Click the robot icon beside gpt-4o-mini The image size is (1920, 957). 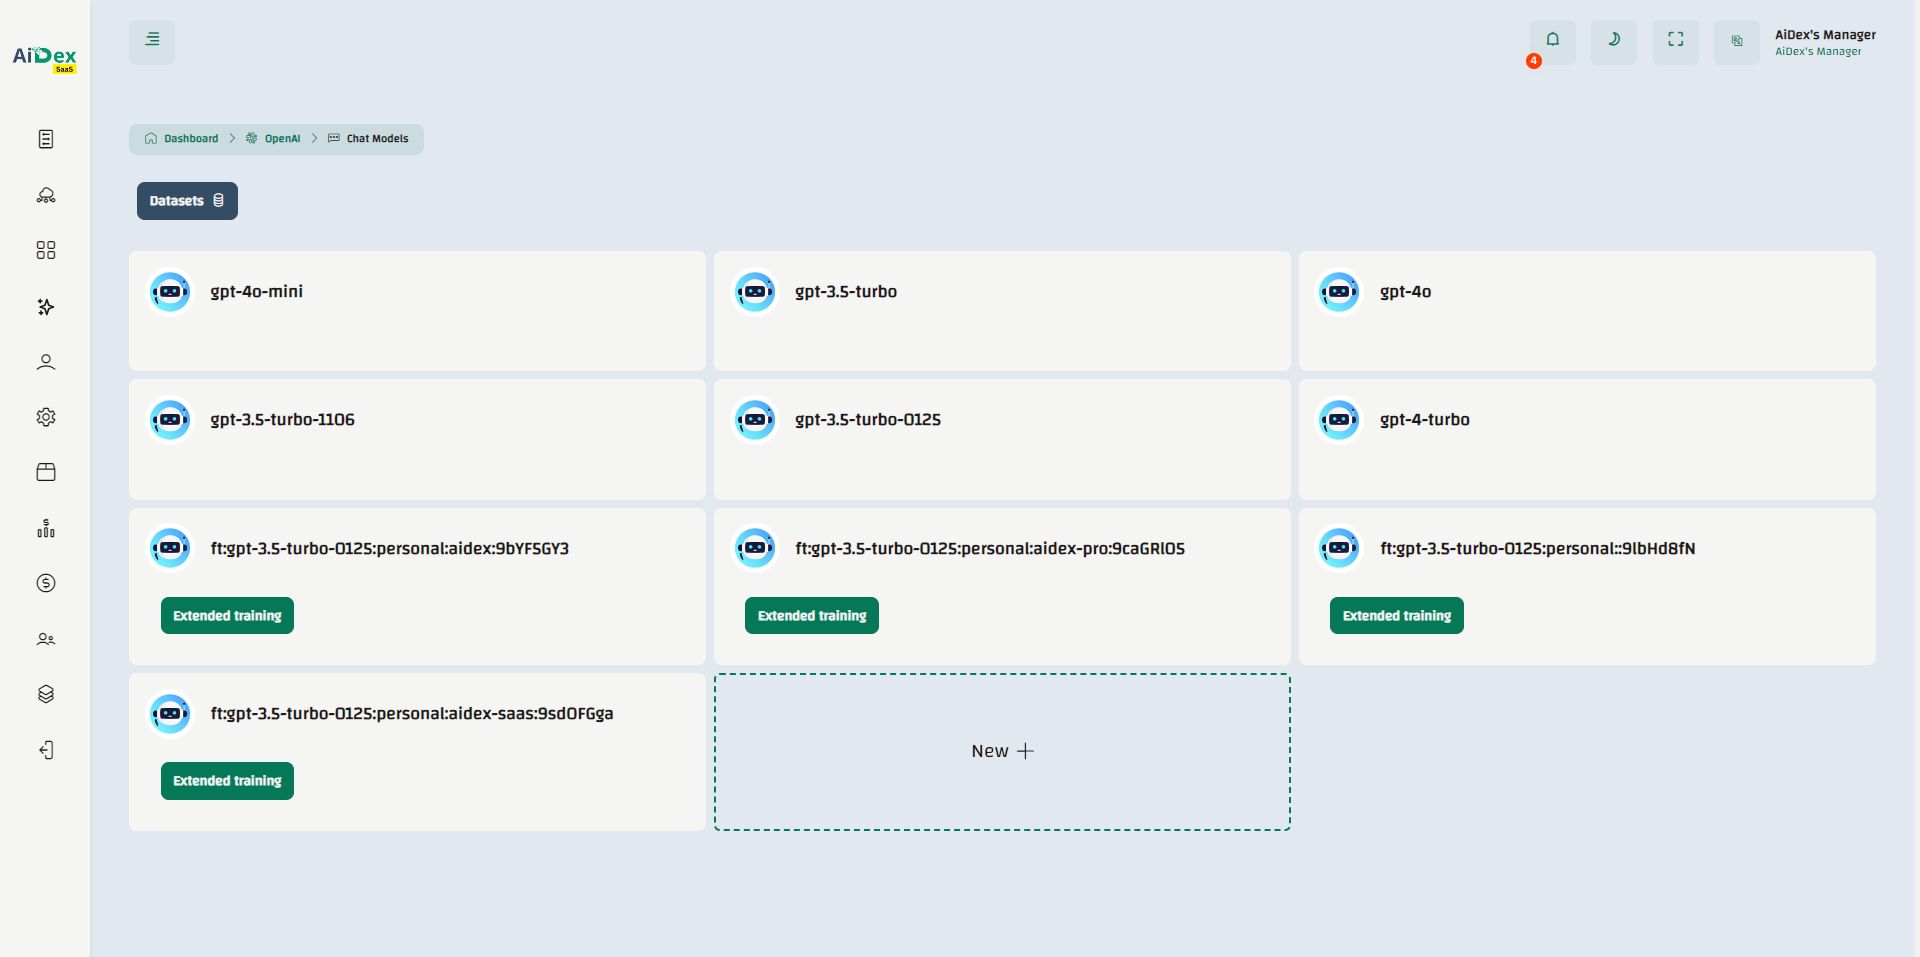tap(170, 292)
